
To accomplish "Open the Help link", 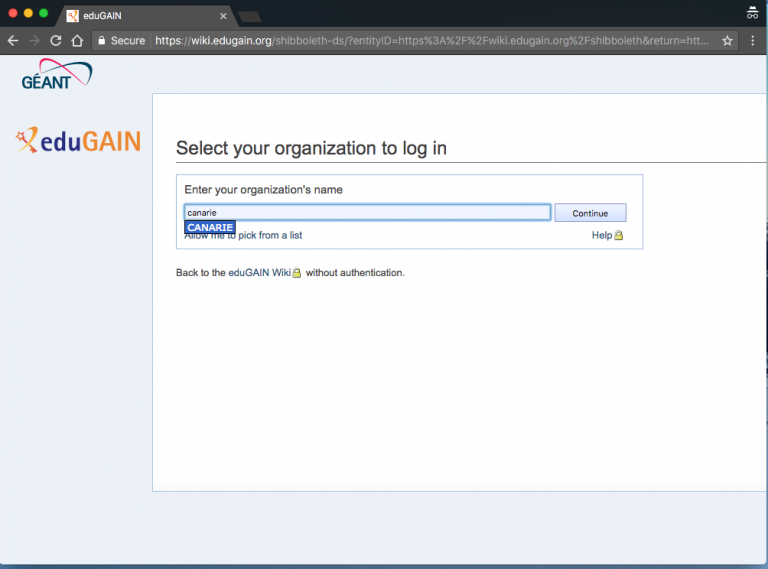I will click(x=601, y=235).
